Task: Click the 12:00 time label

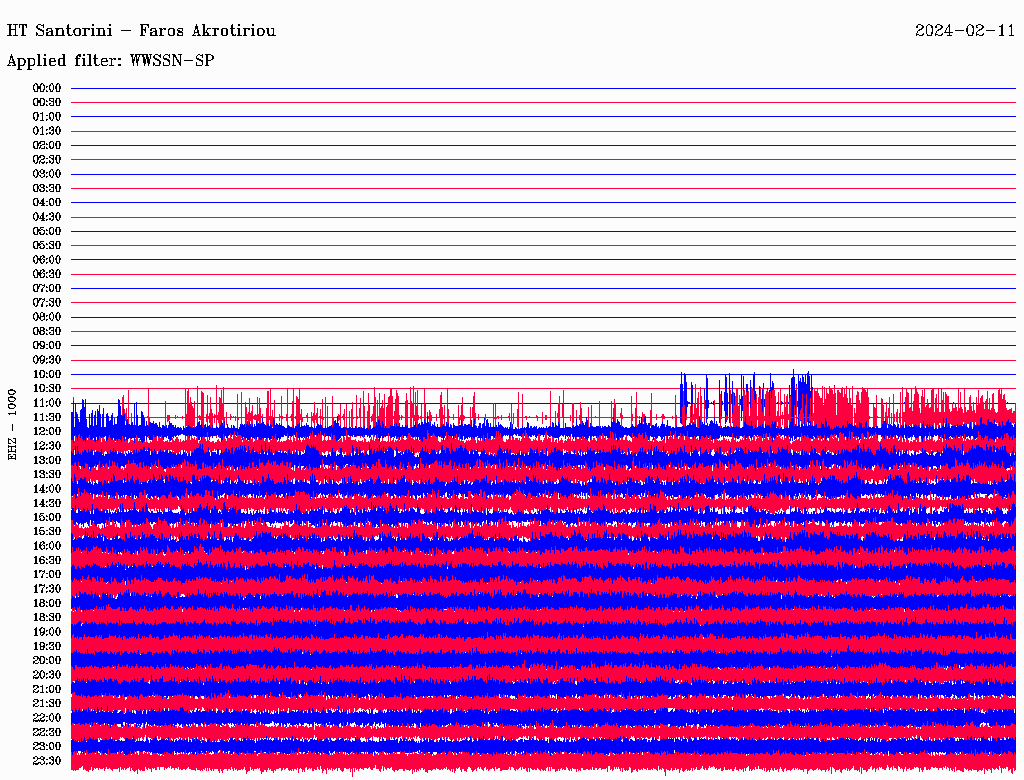Action: [x=47, y=432]
